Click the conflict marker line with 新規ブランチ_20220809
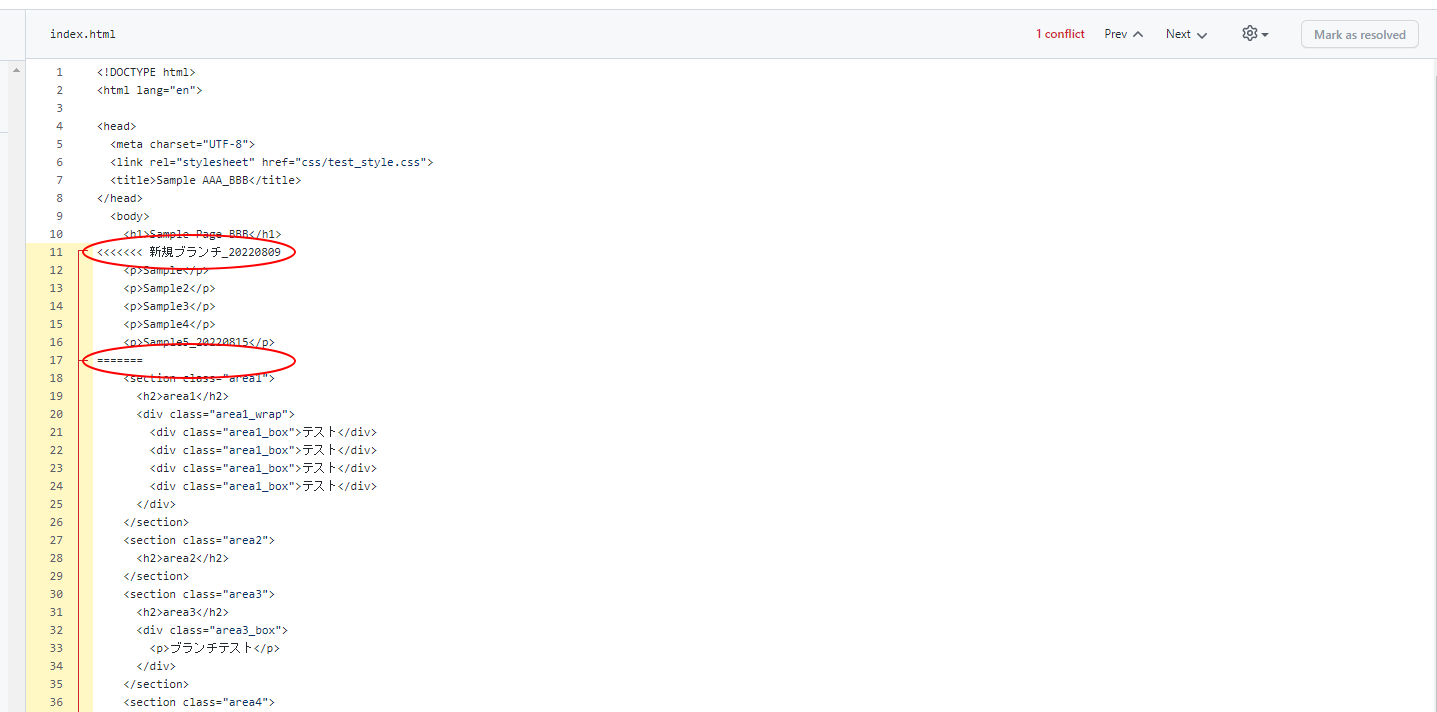1437x712 pixels. 188,252
